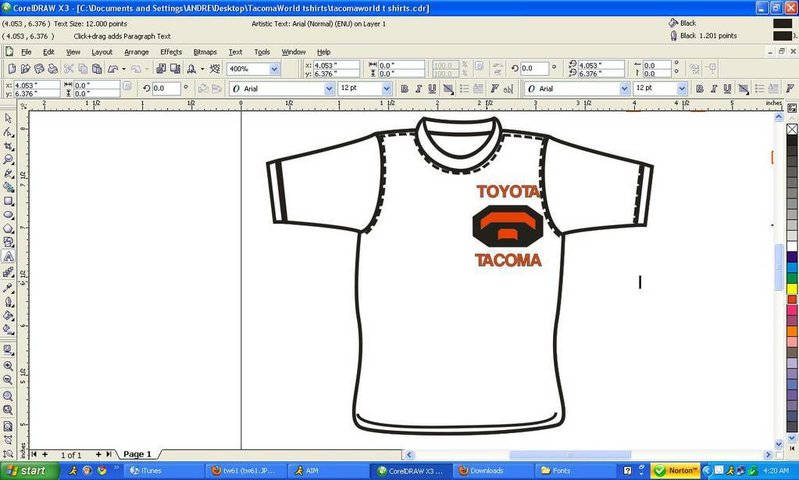Toggle Edit Text (ab|) button
Image resolution: width=799 pixels, height=480 pixels.
coord(508,89)
